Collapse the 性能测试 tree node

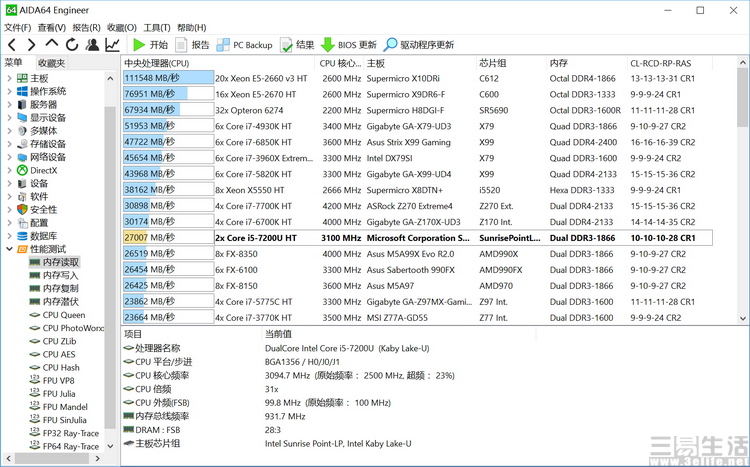pos(10,249)
